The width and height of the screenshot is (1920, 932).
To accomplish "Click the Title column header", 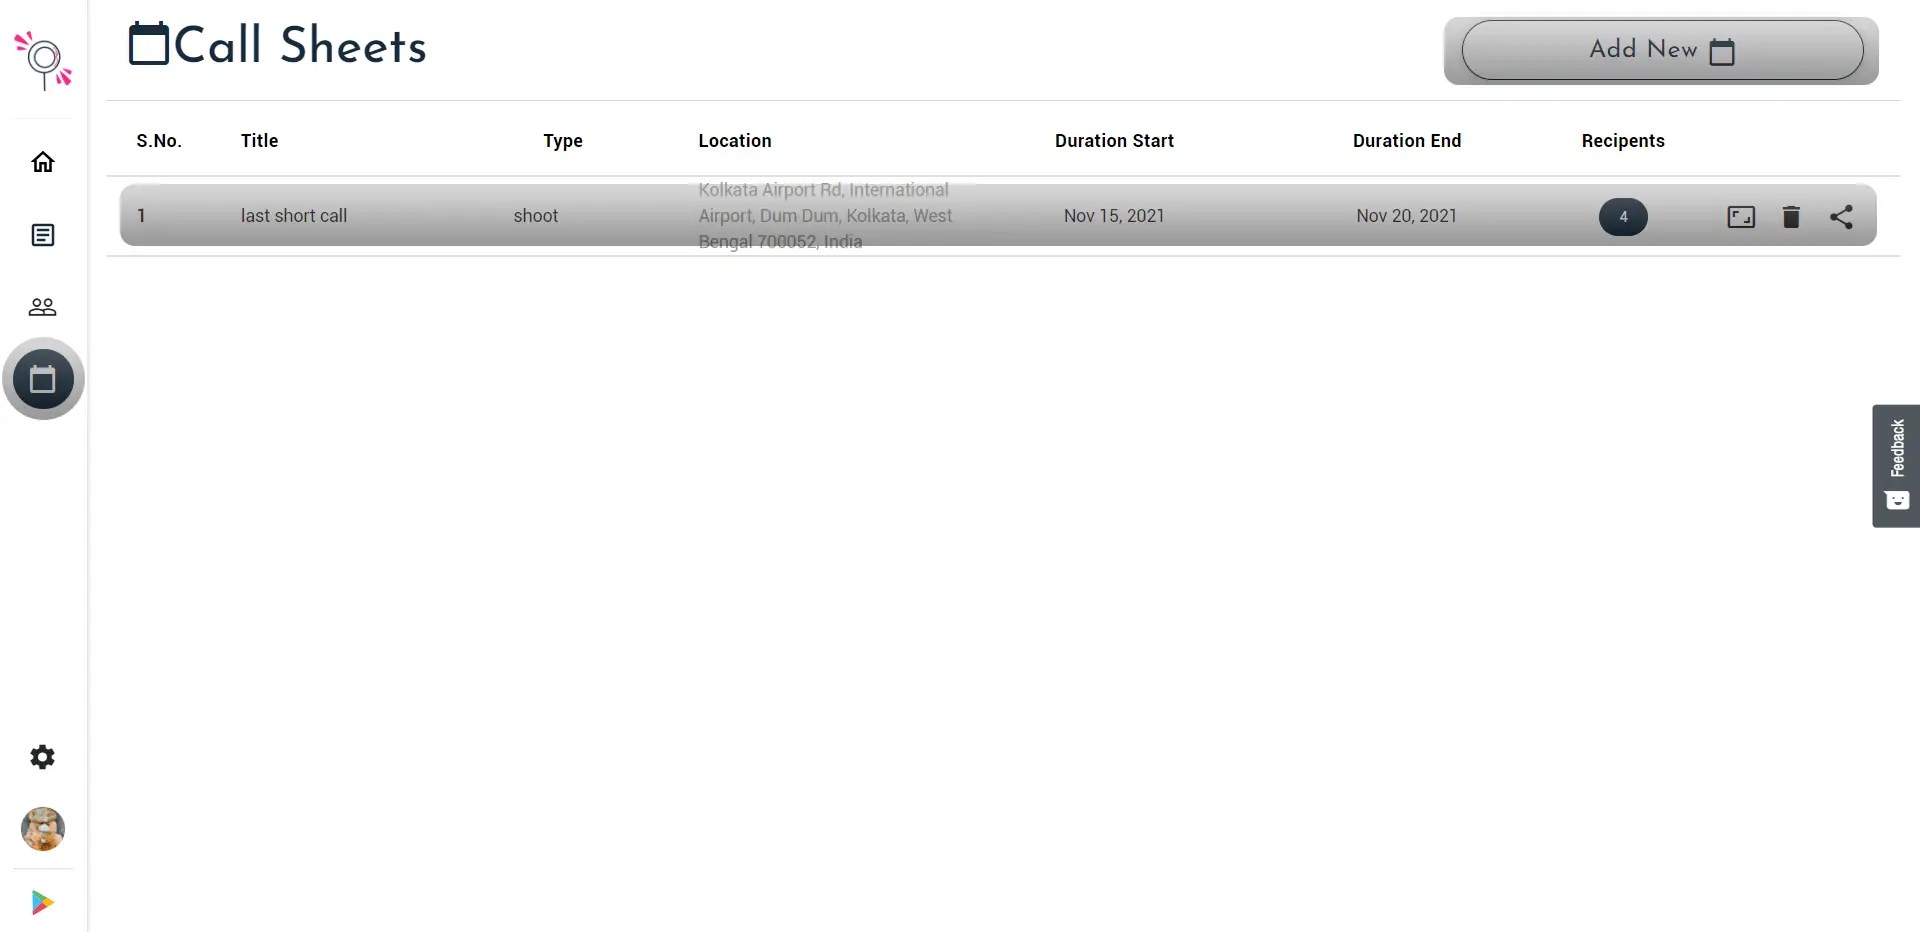I will point(259,140).
